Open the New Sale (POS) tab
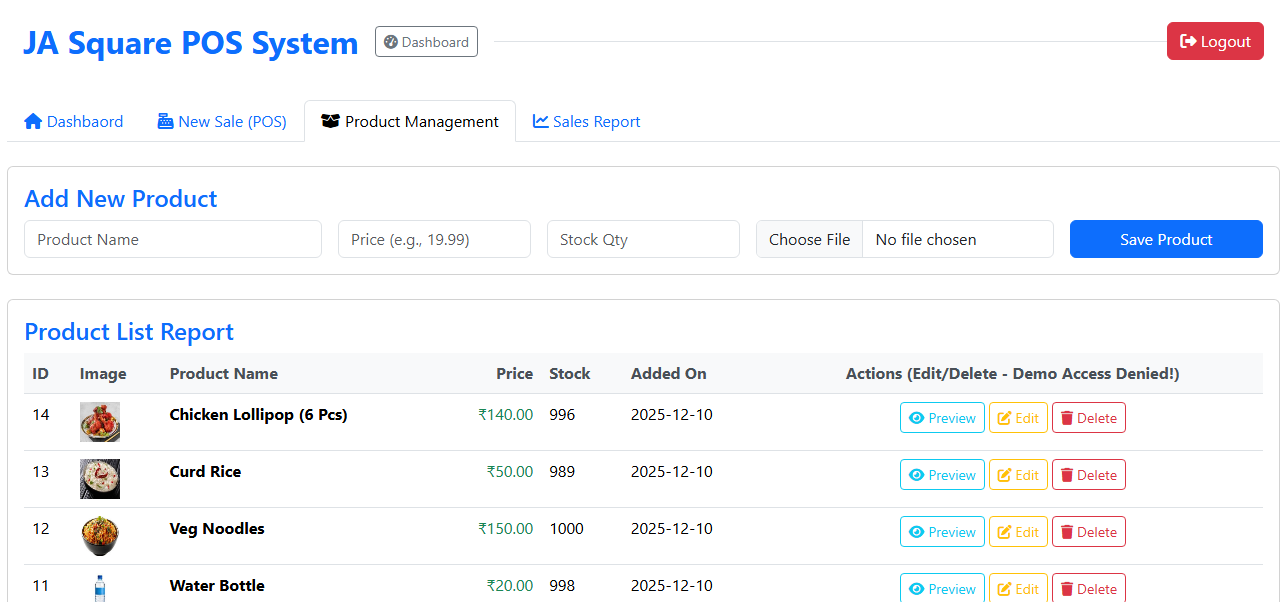 pos(222,120)
